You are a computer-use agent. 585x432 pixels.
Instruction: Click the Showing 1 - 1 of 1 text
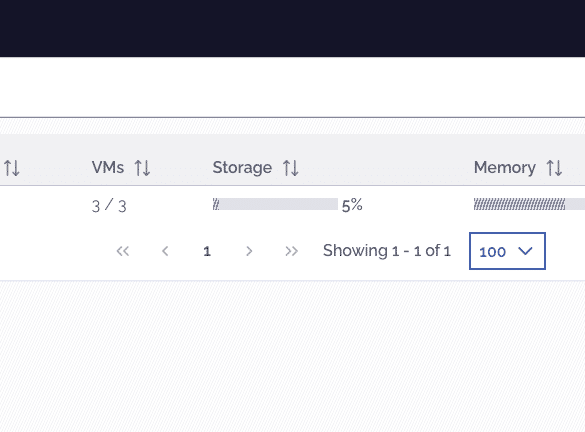coord(387,251)
